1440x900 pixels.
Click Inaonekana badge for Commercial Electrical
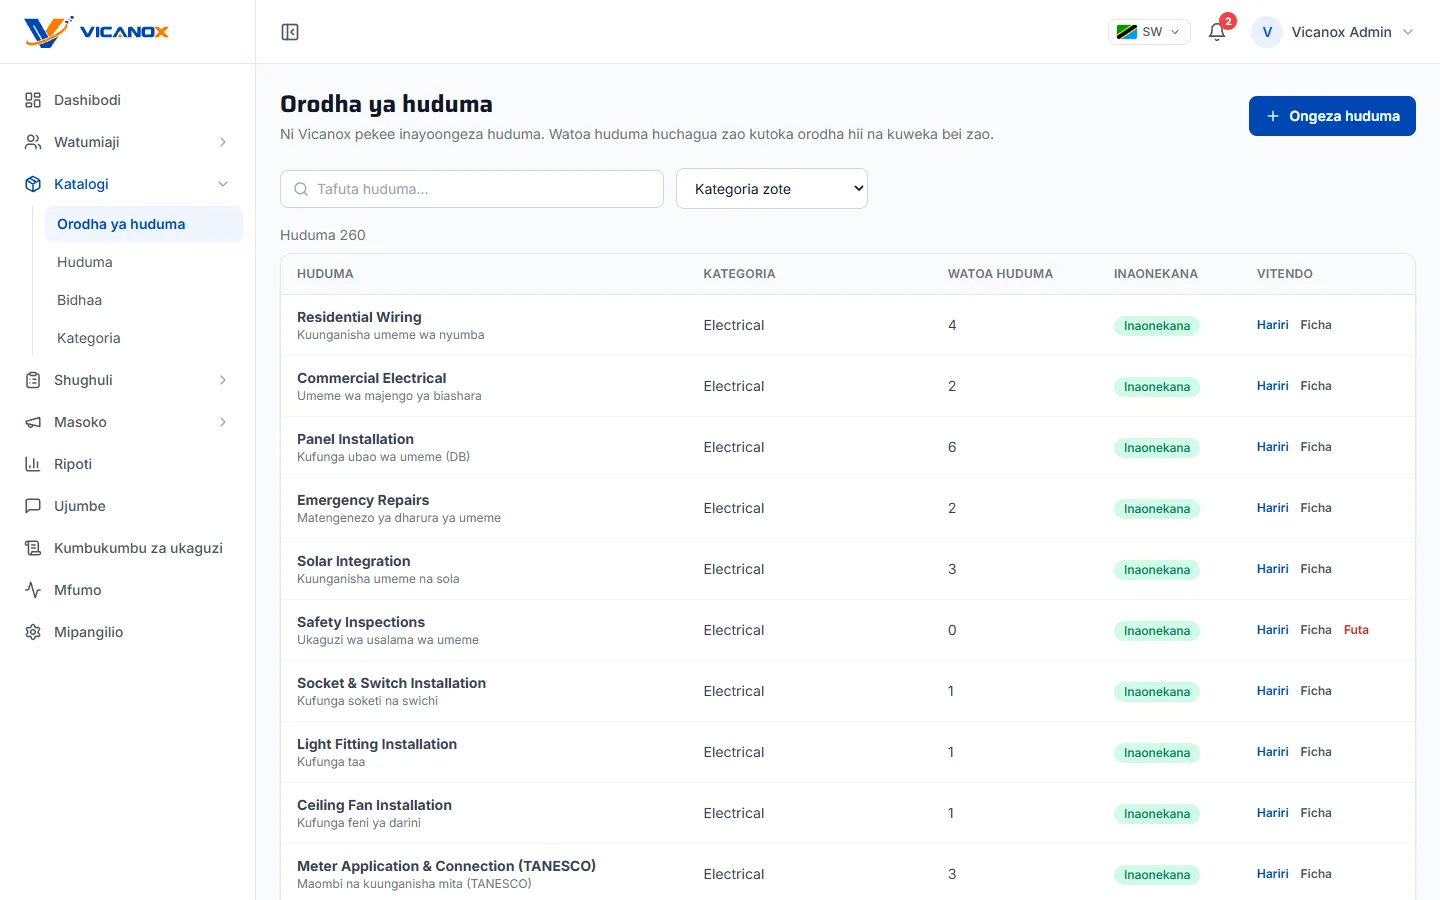point(1157,387)
